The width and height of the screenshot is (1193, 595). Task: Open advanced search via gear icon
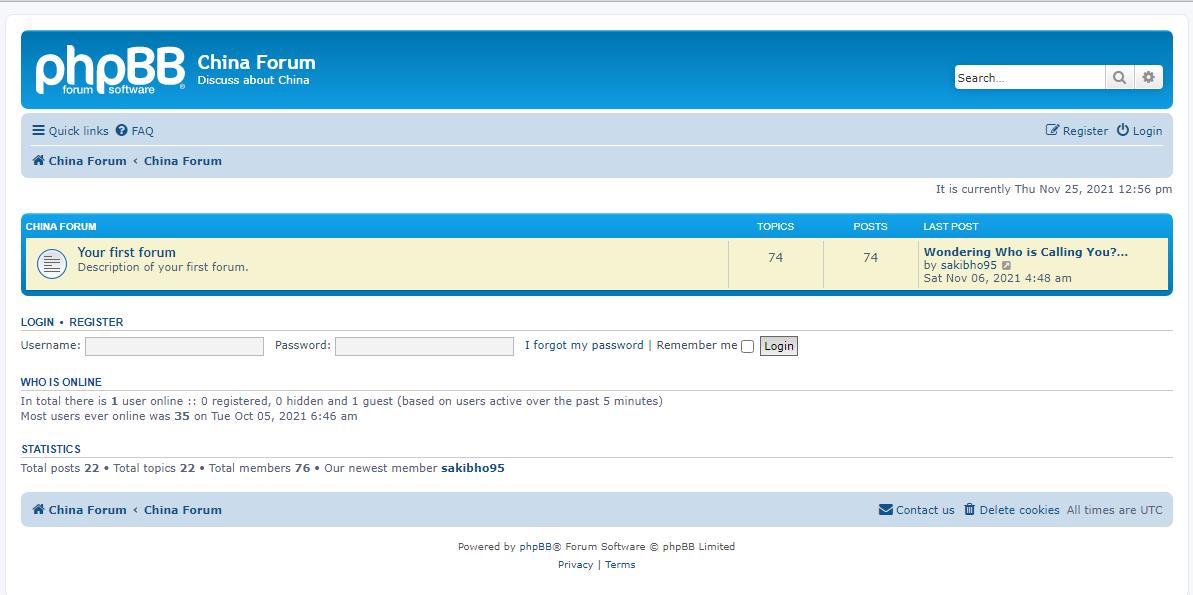(1148, 77)
